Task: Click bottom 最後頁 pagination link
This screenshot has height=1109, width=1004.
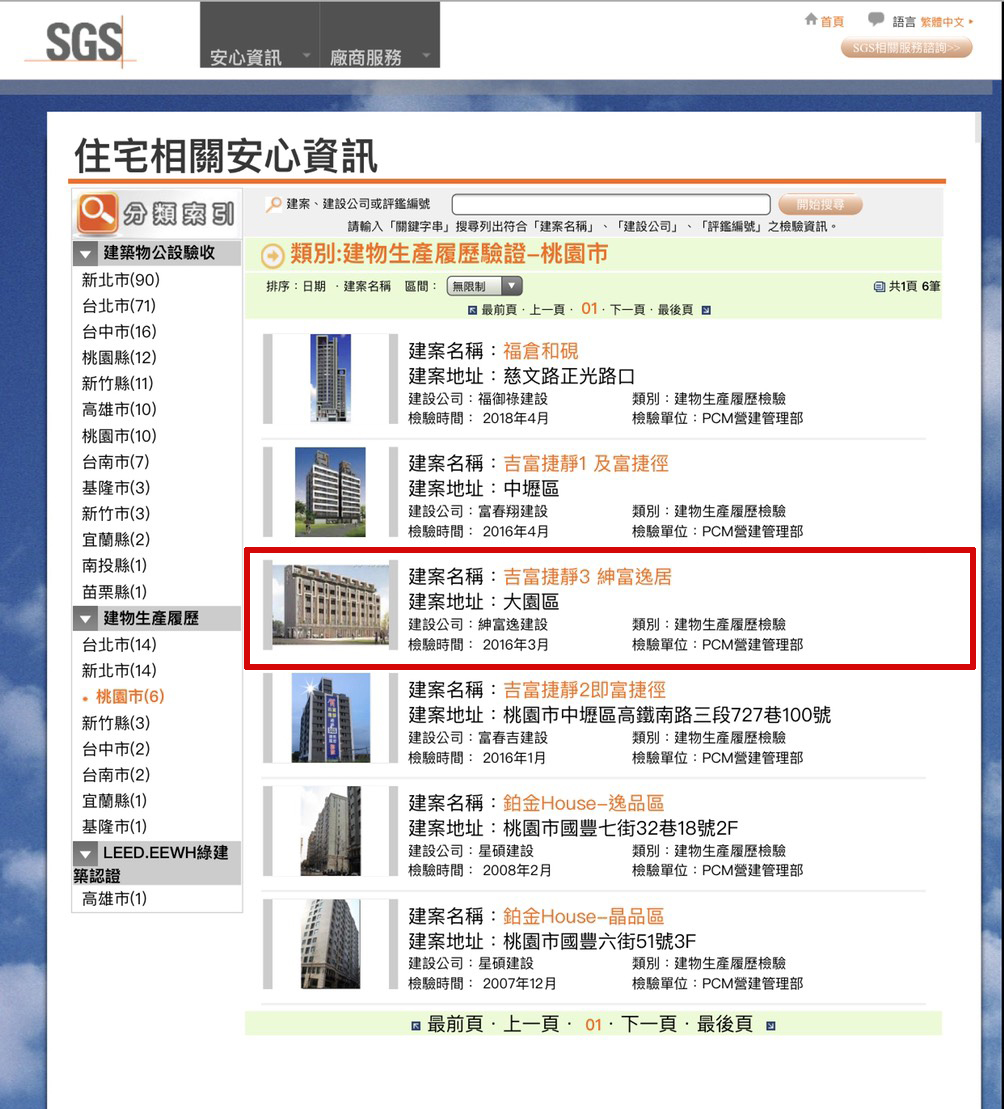Action: pos(725,1024)
